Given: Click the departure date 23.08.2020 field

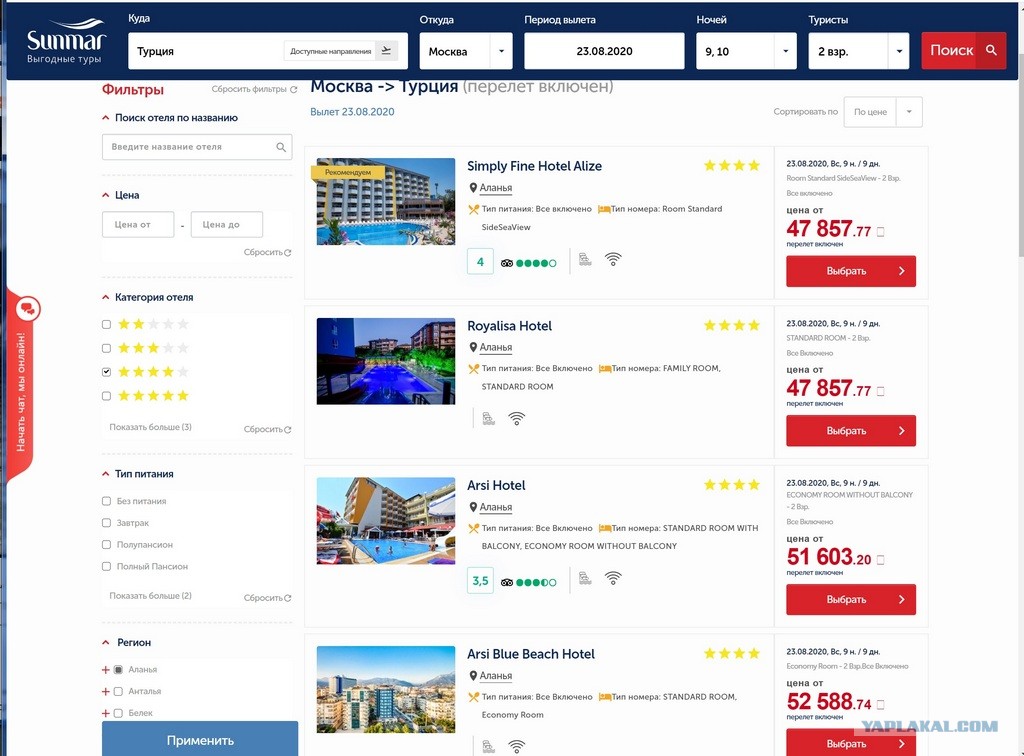Looking at the screenshot, I should click(x=604, y=51).
